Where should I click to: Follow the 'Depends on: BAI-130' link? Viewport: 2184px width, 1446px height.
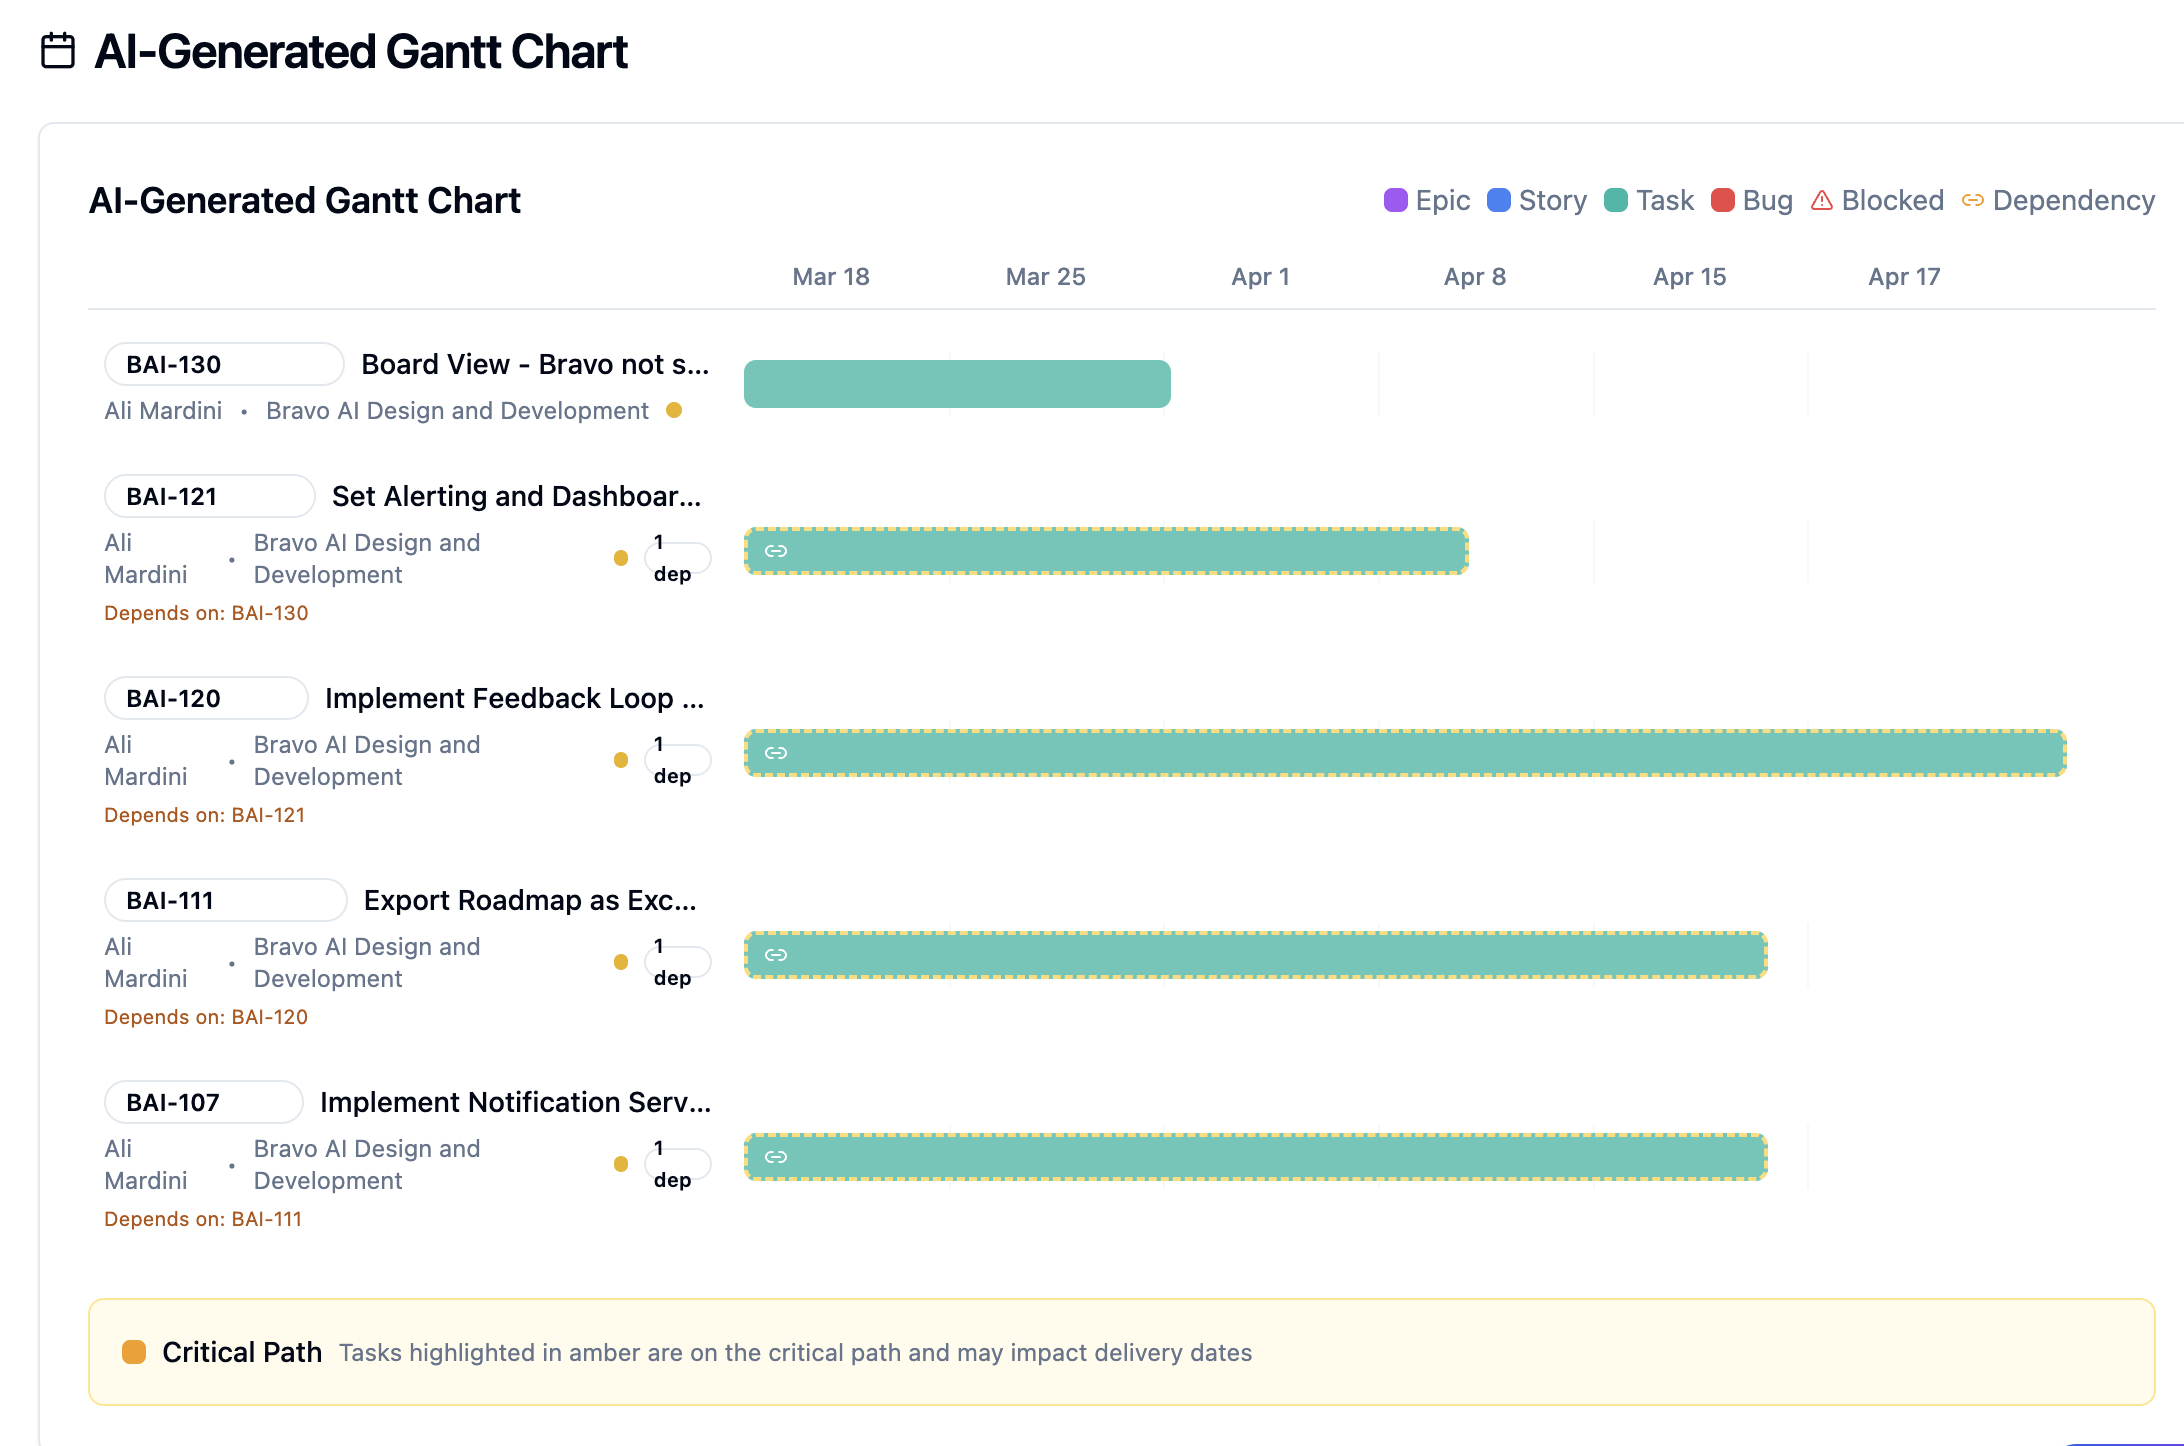tap(206, 613)
